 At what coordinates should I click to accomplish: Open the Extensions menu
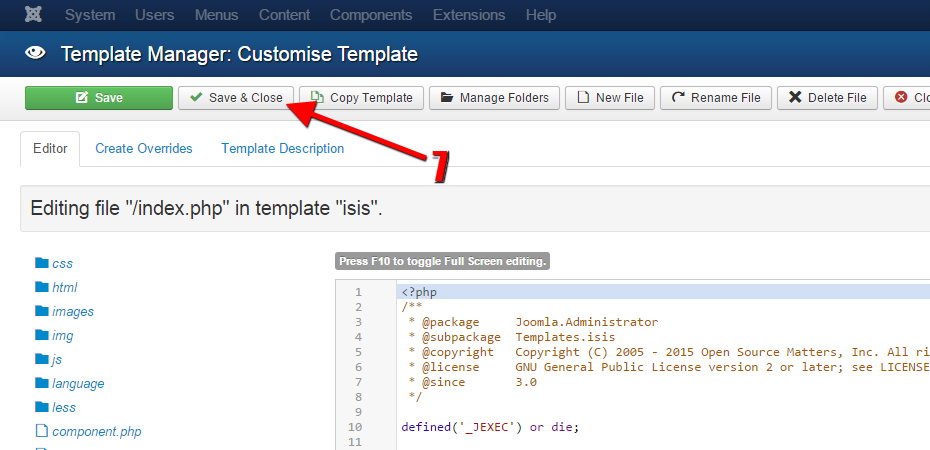click(469, 15)
